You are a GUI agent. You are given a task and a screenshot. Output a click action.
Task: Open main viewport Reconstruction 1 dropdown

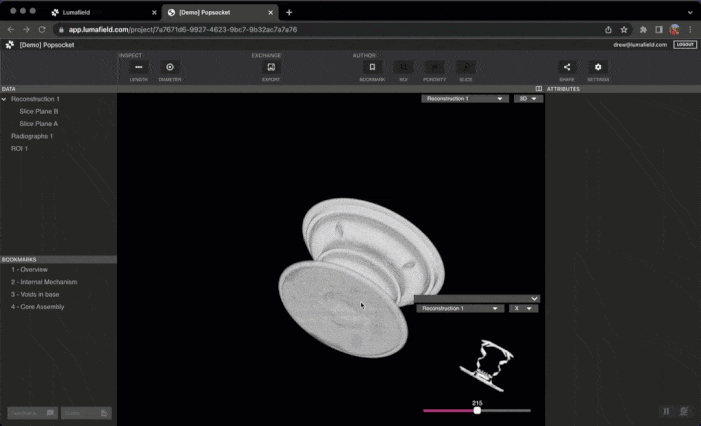(465, 98)
